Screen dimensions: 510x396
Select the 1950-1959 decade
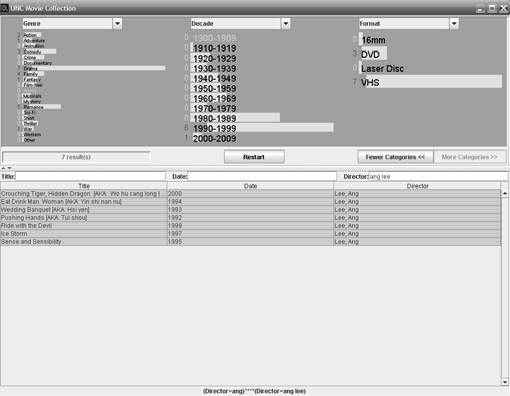[x=214, y=88]
